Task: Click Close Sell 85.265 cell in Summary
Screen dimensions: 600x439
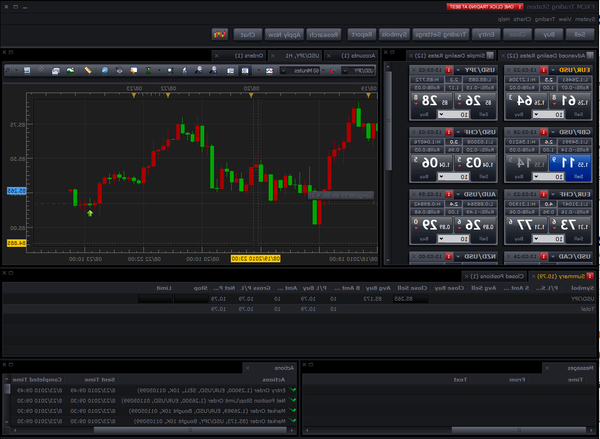Action: click(x=410, y=299)
